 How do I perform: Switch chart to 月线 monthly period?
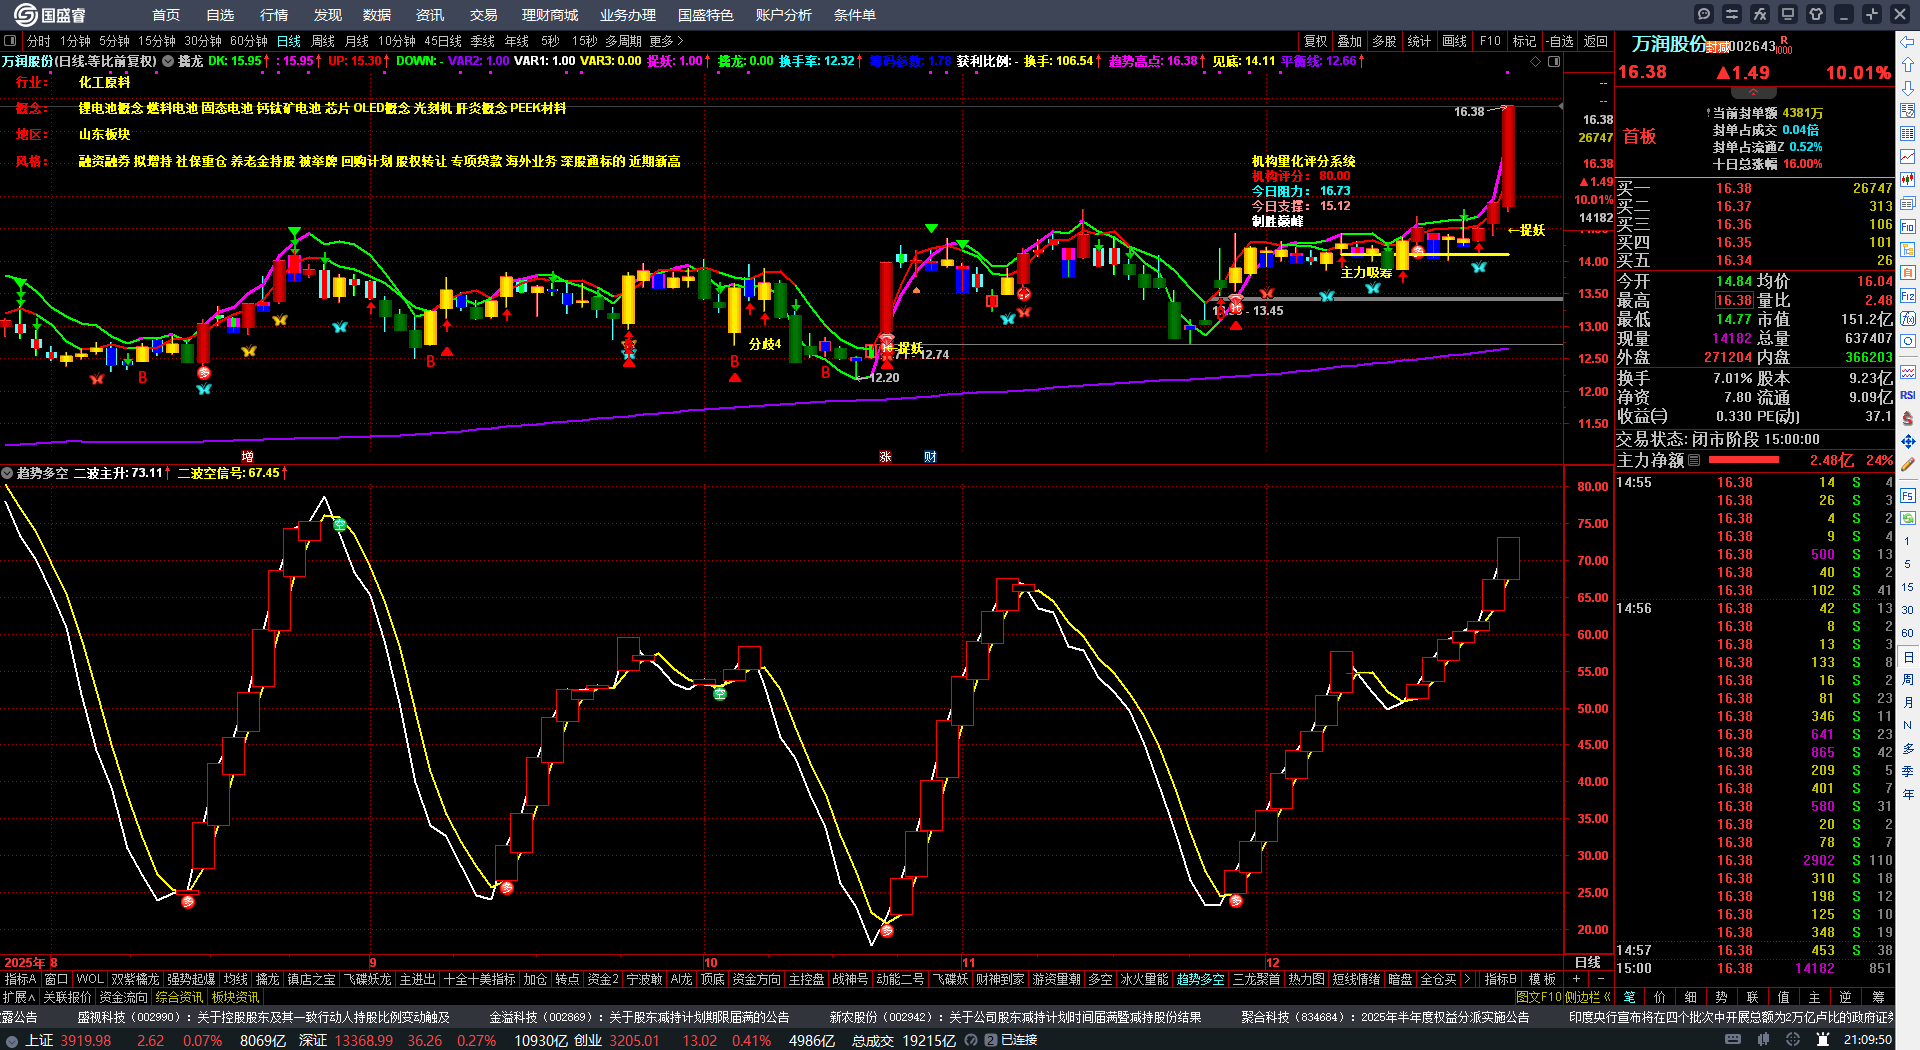pos(357,41)
